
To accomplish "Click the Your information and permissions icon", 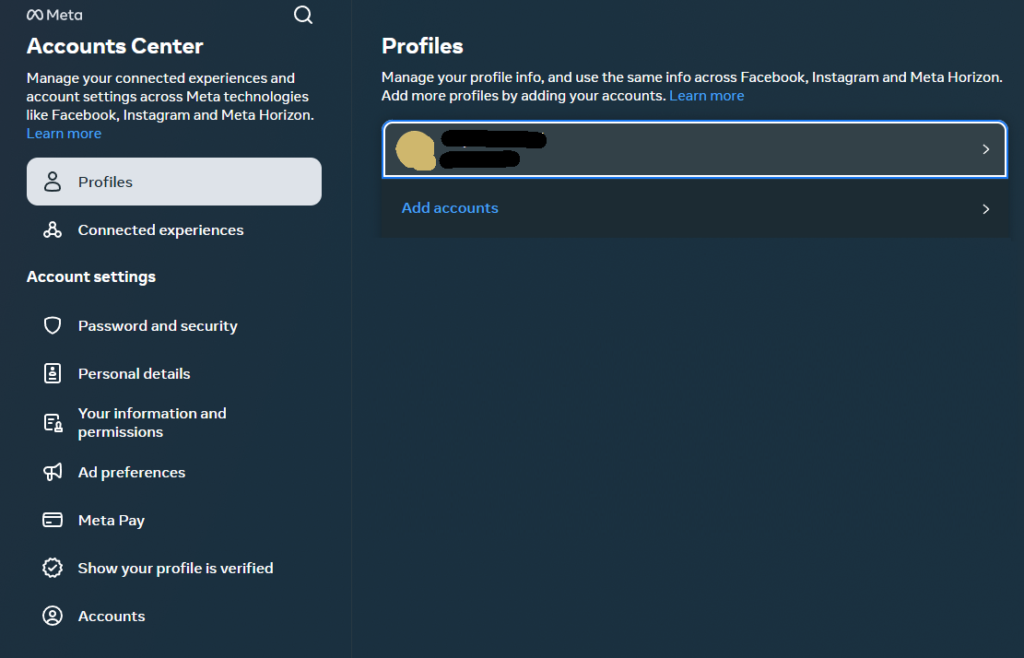I will click(x=53, y=423).
